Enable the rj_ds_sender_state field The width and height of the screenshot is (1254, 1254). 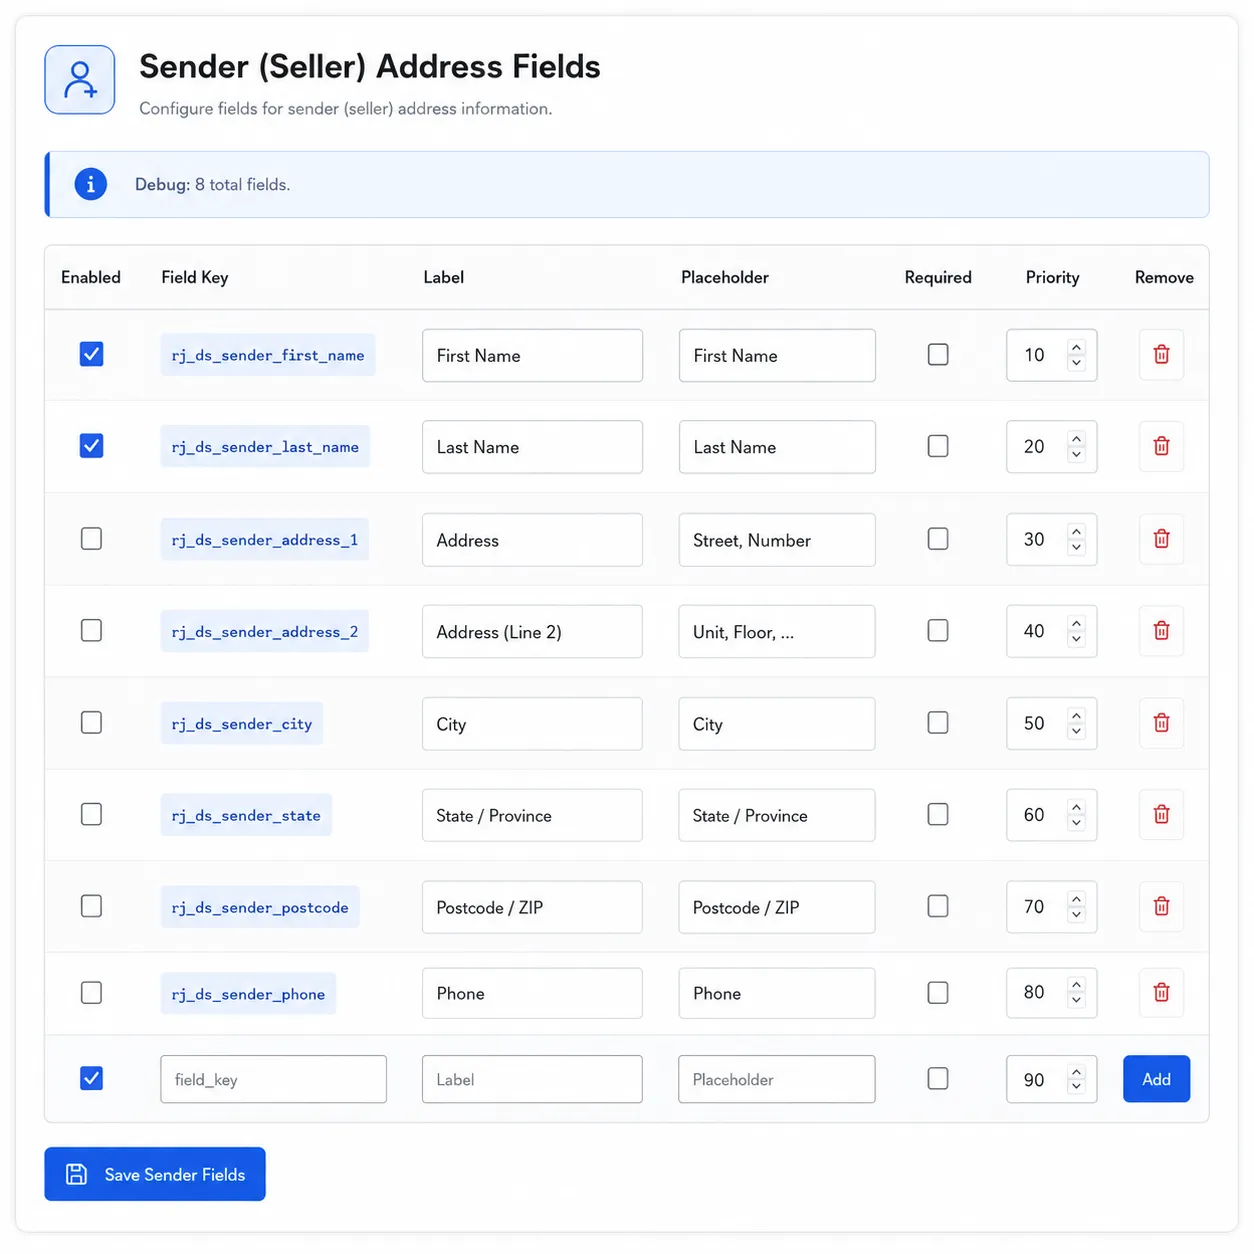(91, 815)
